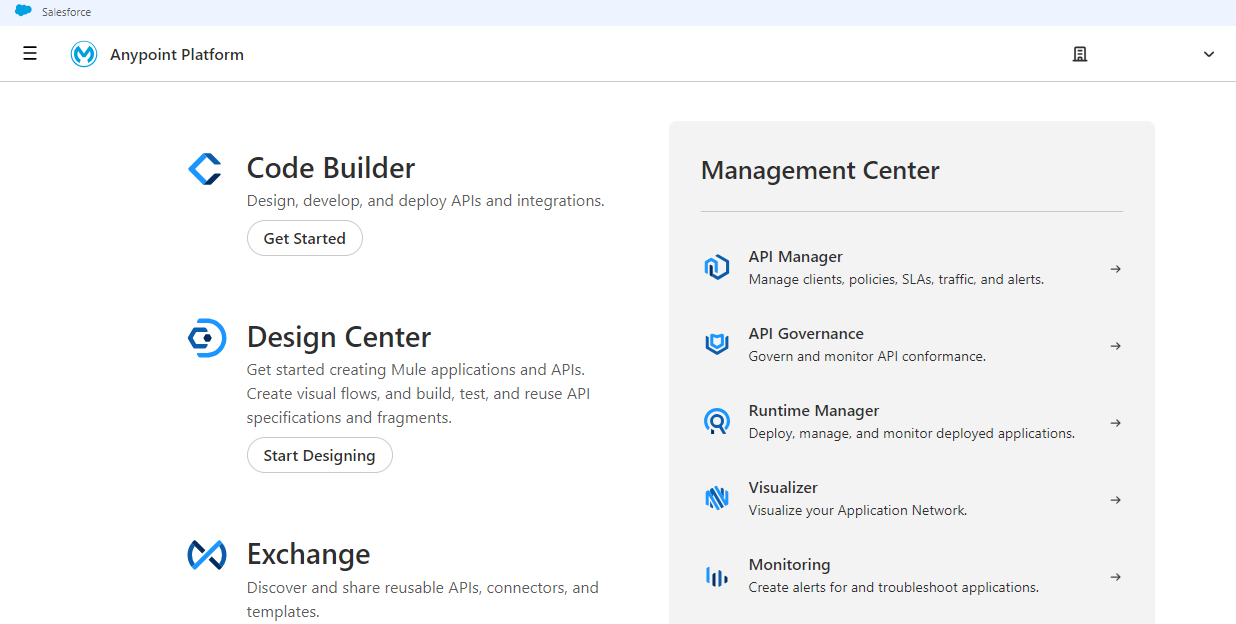Viewport: 1236px width, 624px height.
Task: Click "Get started creating Mule applications" description
Action: point(419,394)
